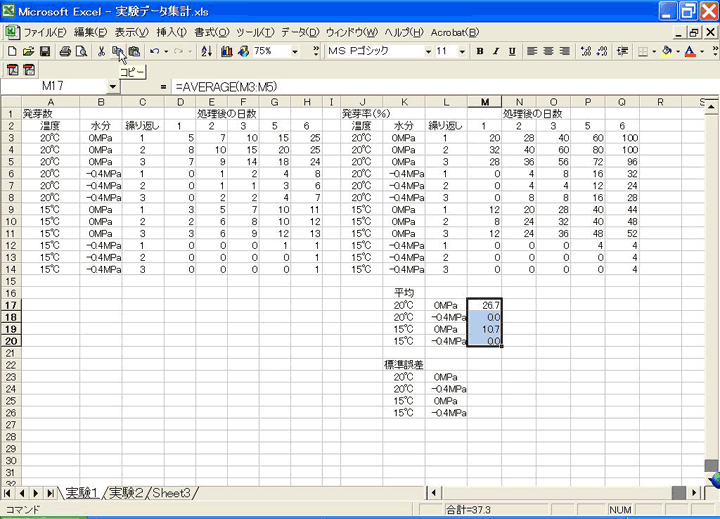Viewport: 720px width, 519px height.
Task: Expand the font size 11 dropdown
Action: pos(464,51)
